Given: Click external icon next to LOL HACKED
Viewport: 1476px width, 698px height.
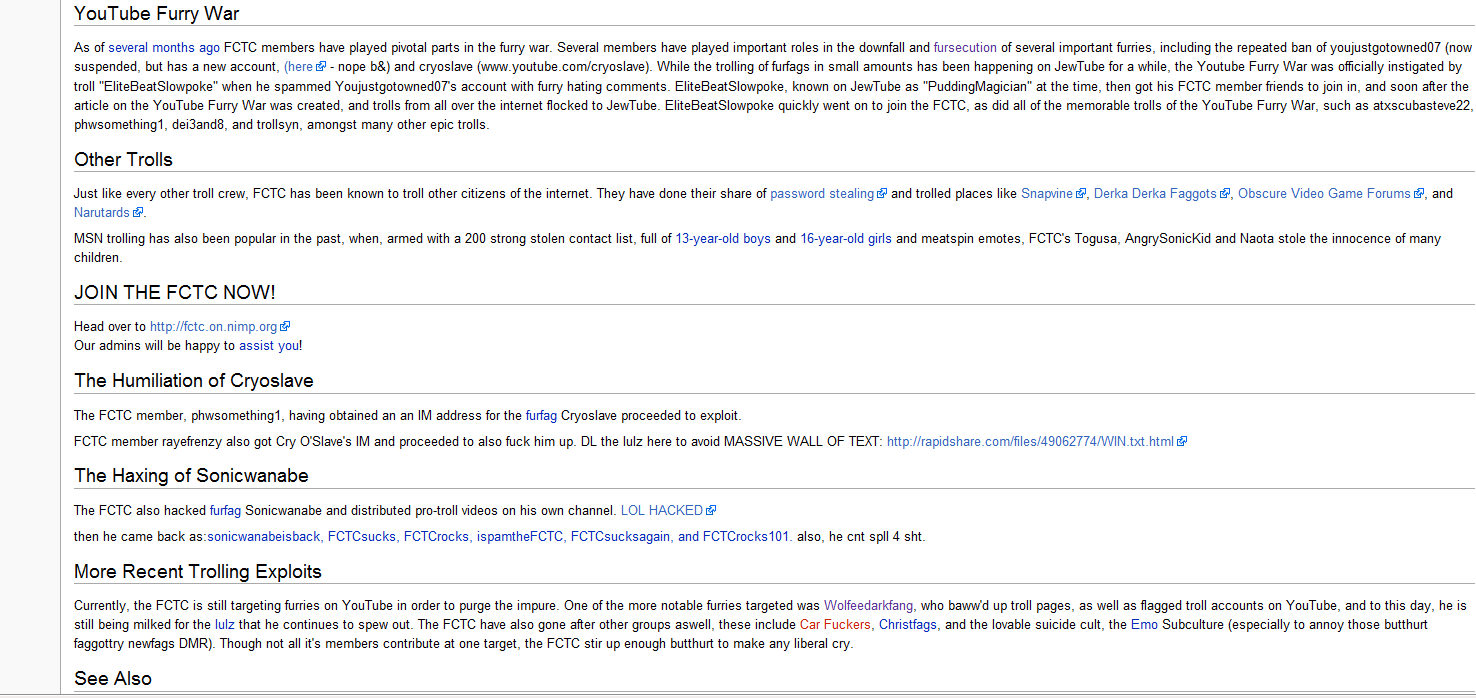Looking at the screenshot, I should coord(711,511).
